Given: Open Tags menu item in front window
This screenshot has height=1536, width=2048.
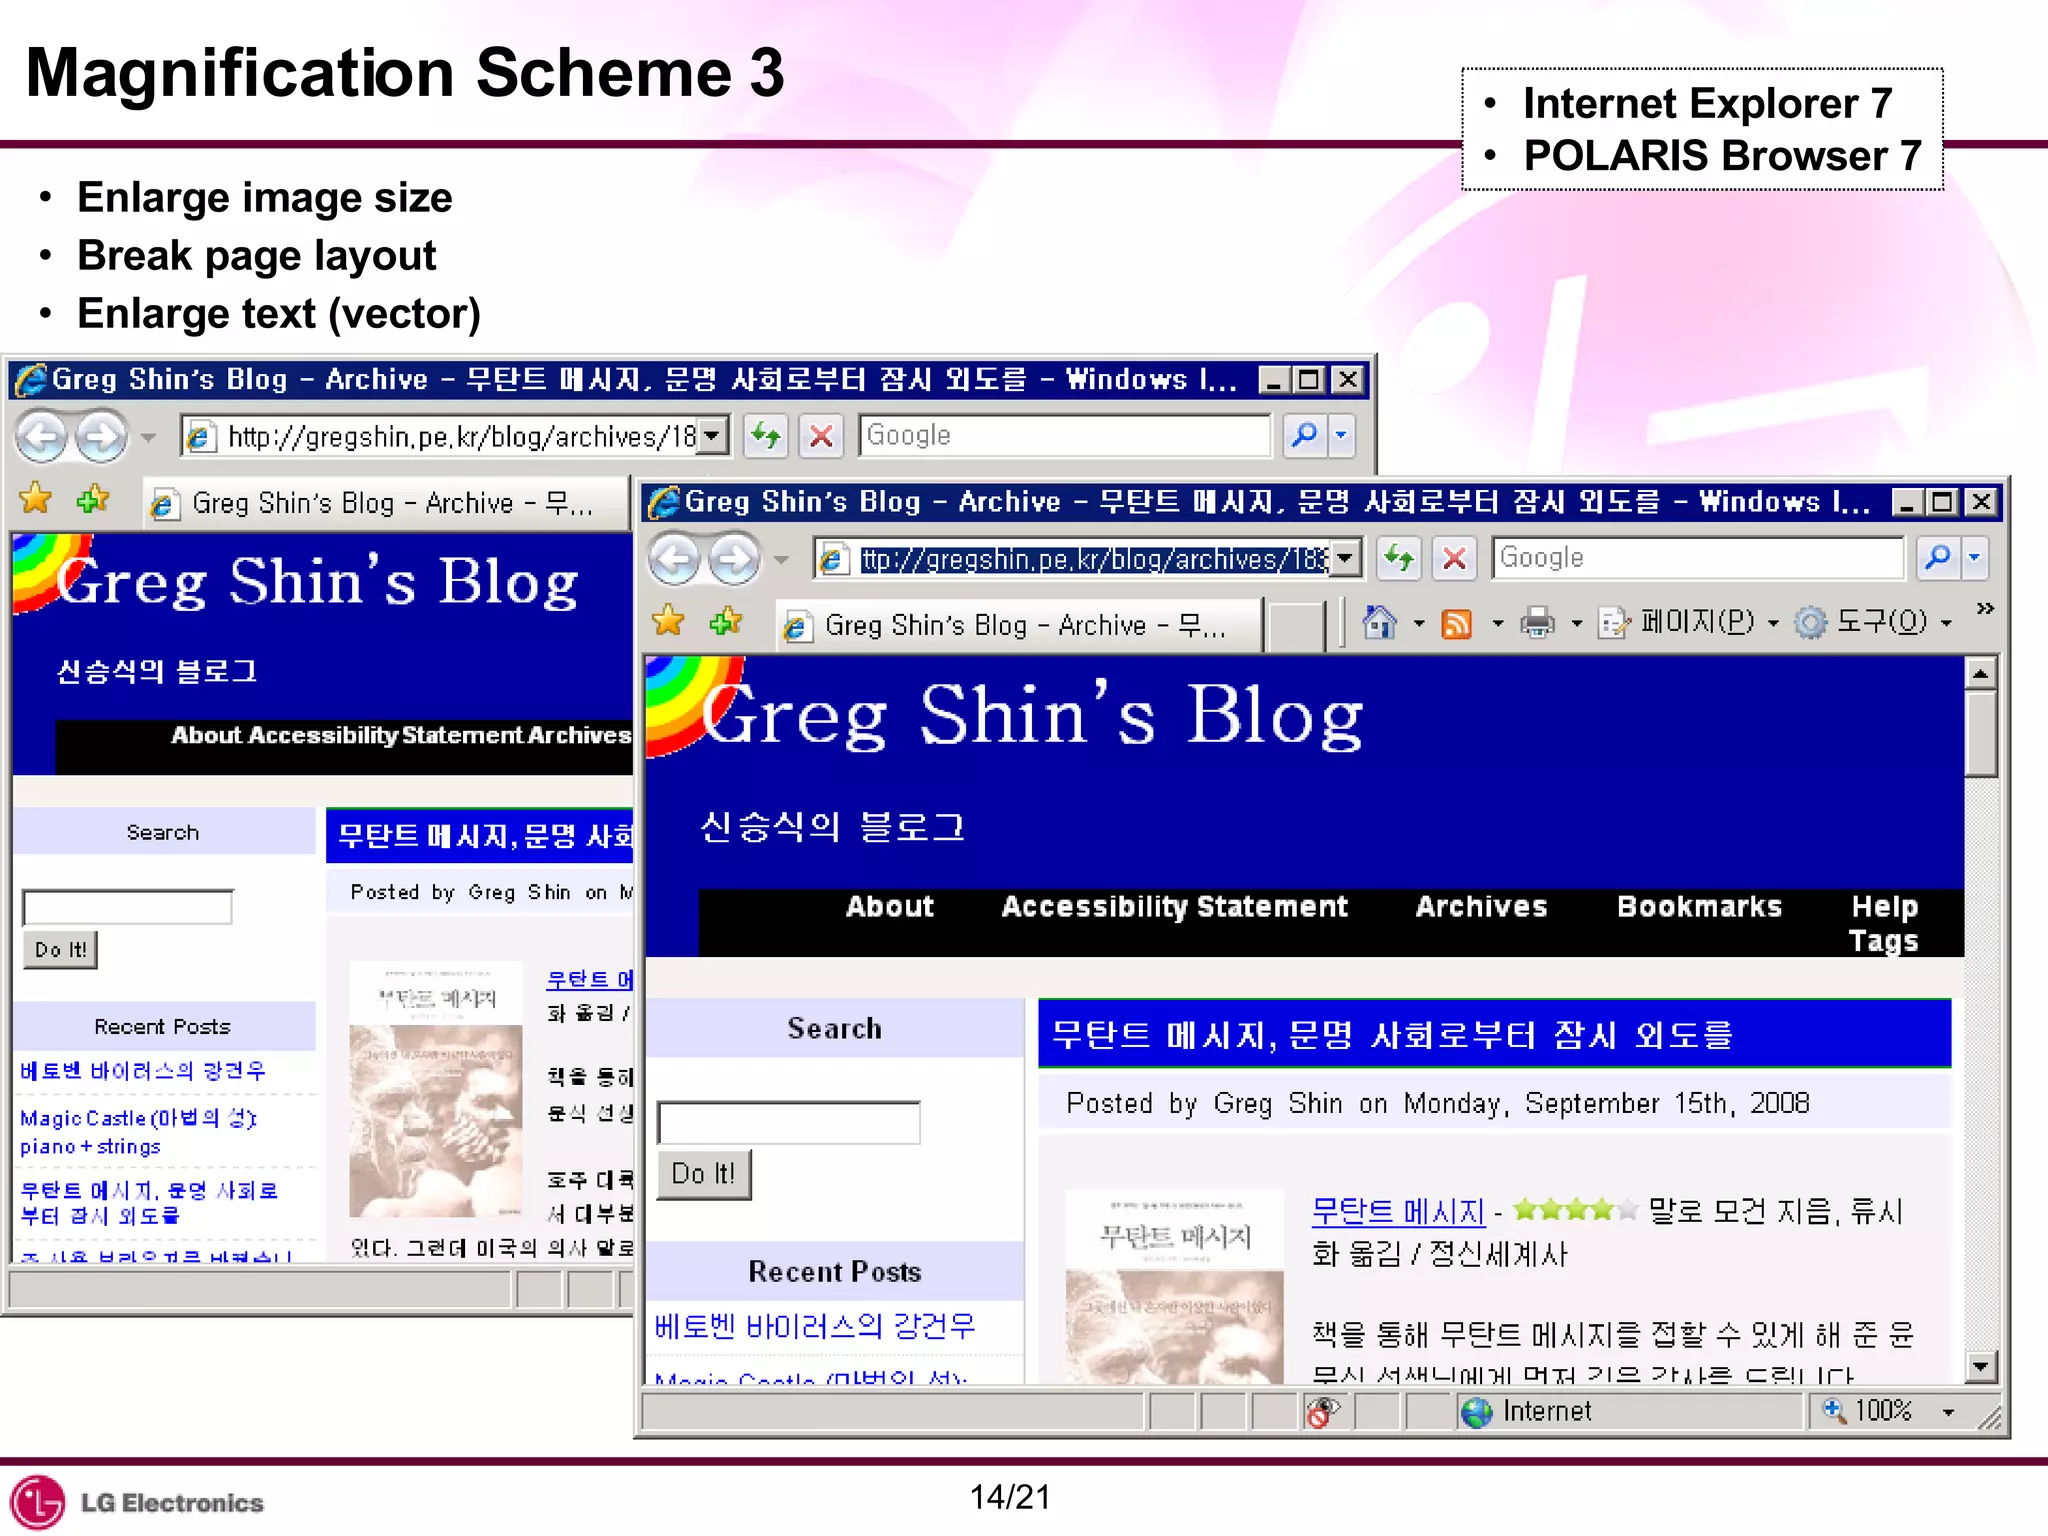Looking at the screenshot, I should pos(1883,941).
